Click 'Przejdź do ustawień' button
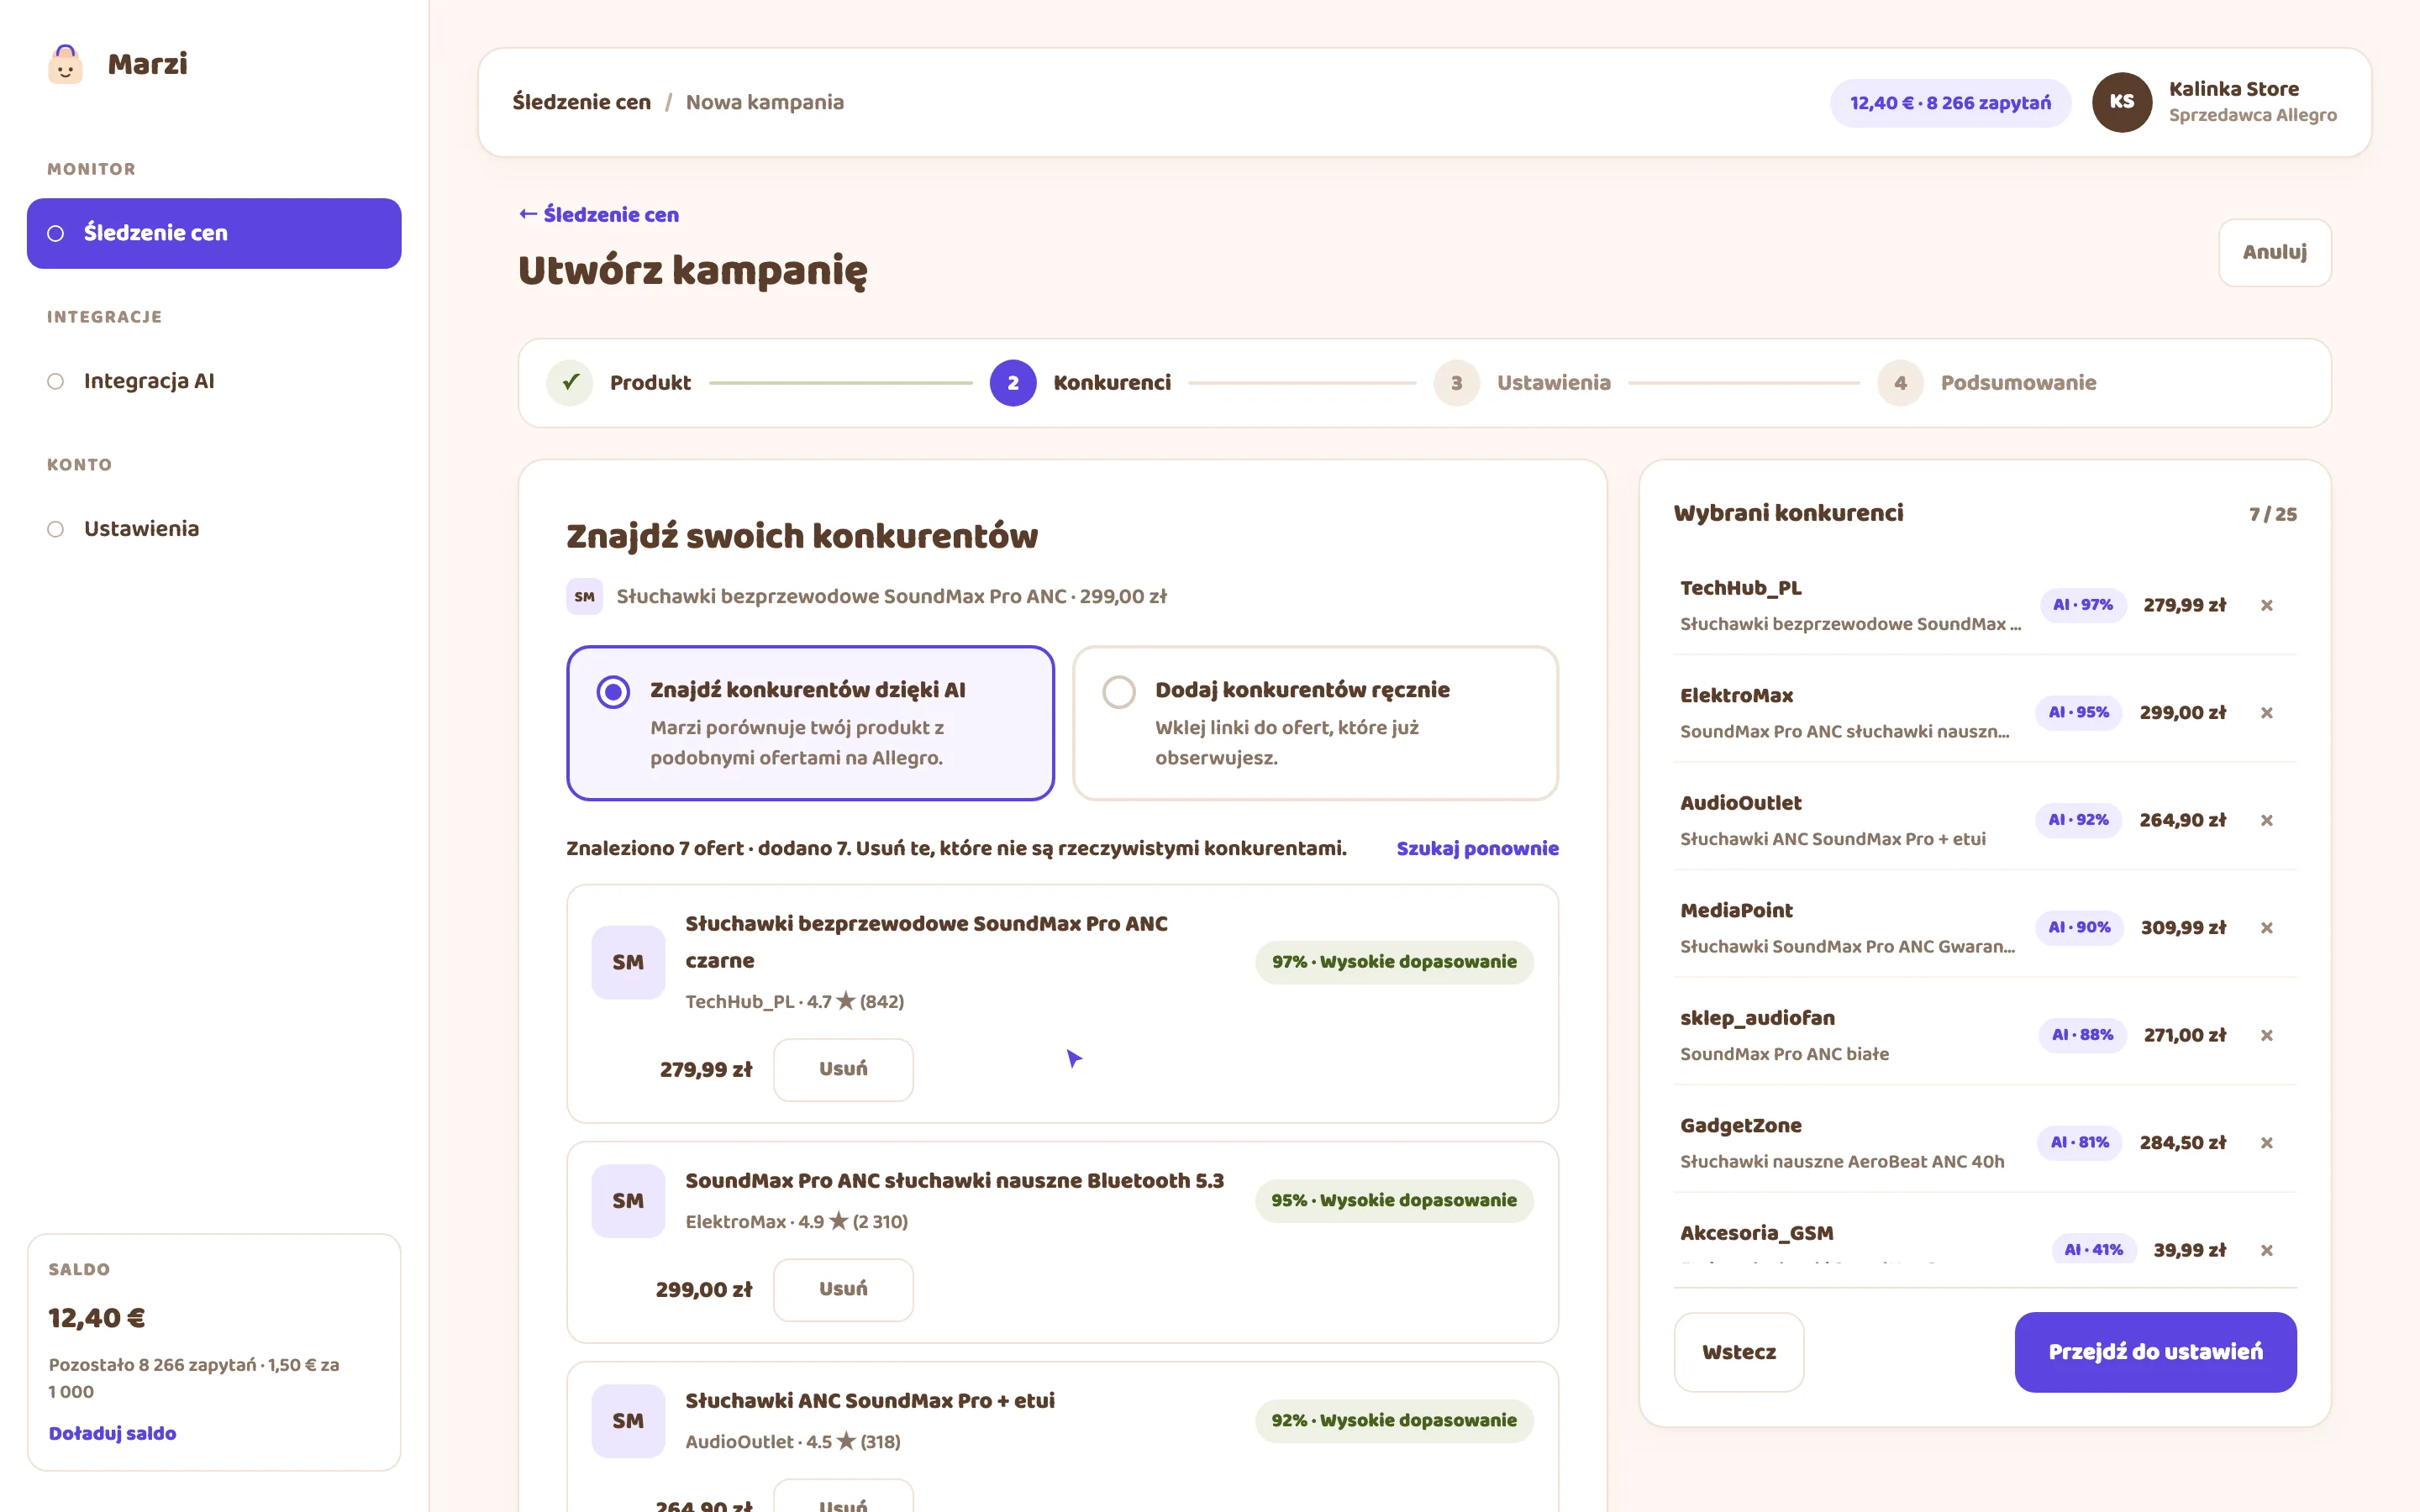Viewport: 2420px width, 1512px height. 2155,1352
